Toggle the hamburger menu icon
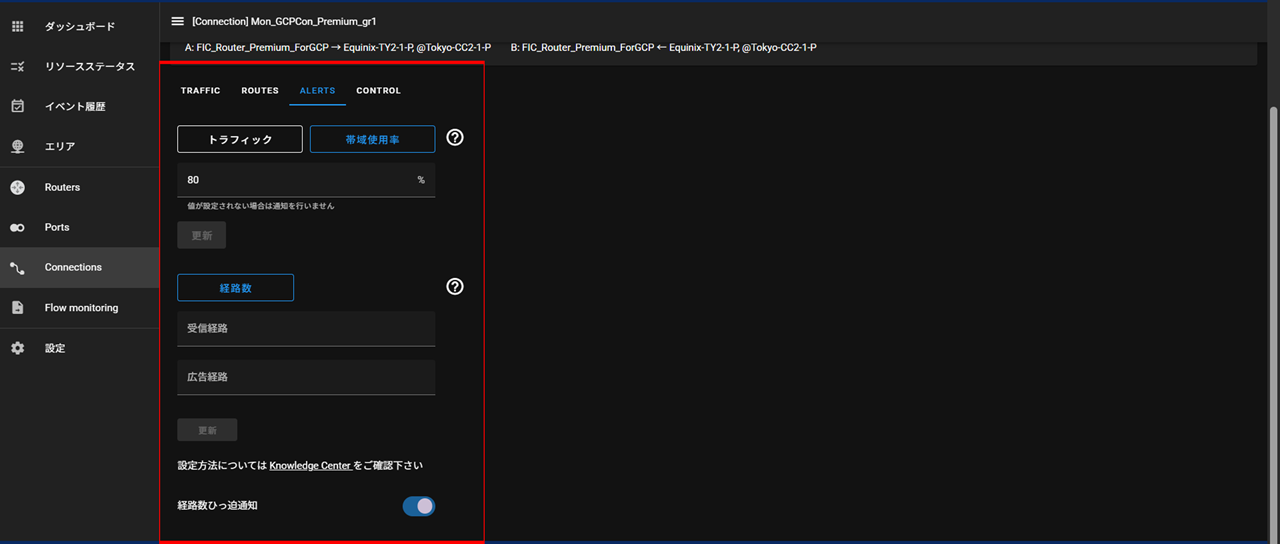This screenshot has height=544, width=1280. 177,21
